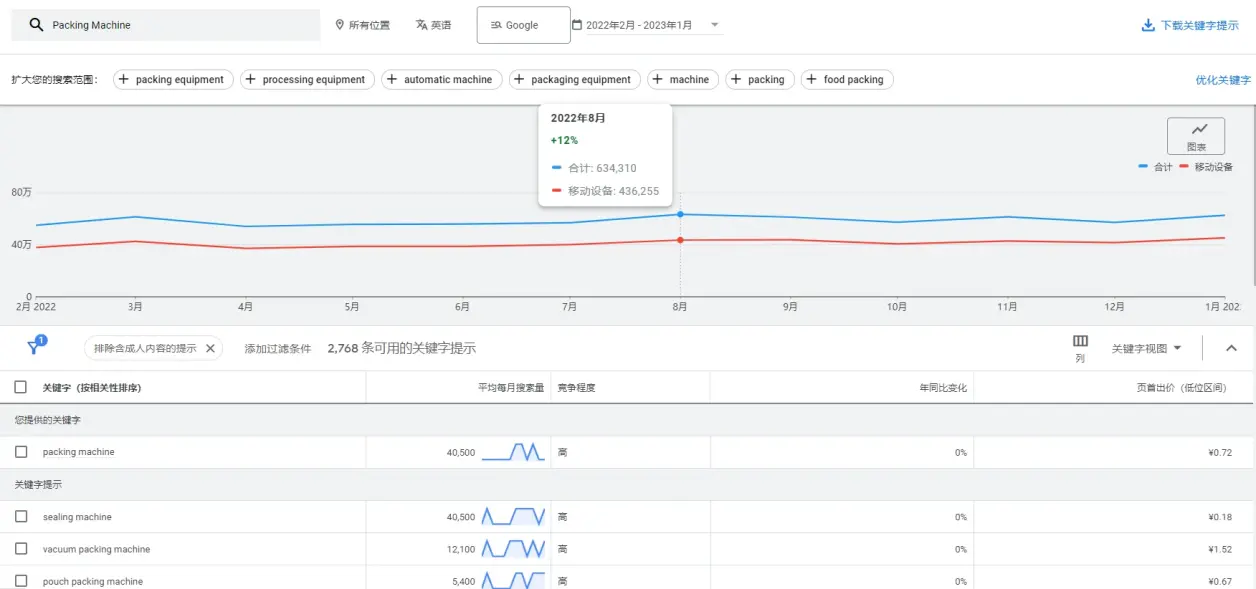Click the 5,400 search volume value
Screen dimensions: 1256x589
pyautogui.click(x=464, y=581)
